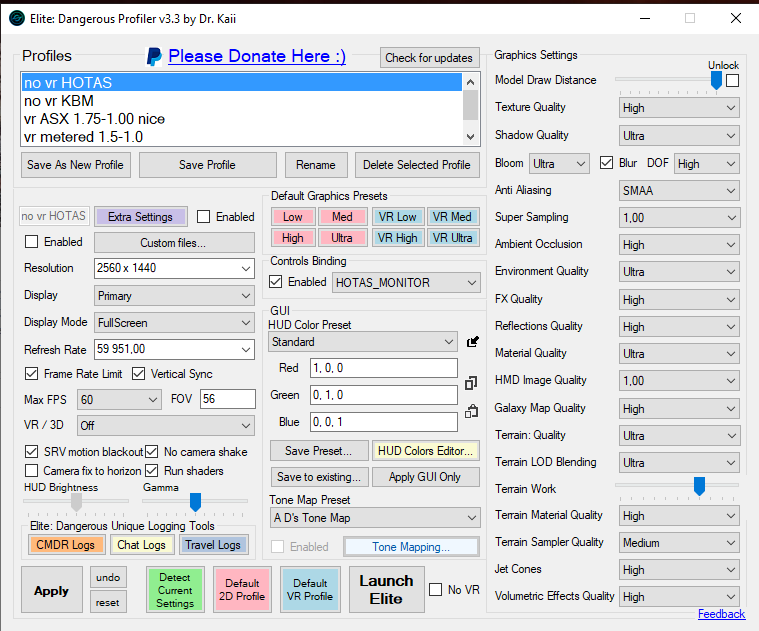
Task: Click the Apply button
Action: [x=51, y=590]
